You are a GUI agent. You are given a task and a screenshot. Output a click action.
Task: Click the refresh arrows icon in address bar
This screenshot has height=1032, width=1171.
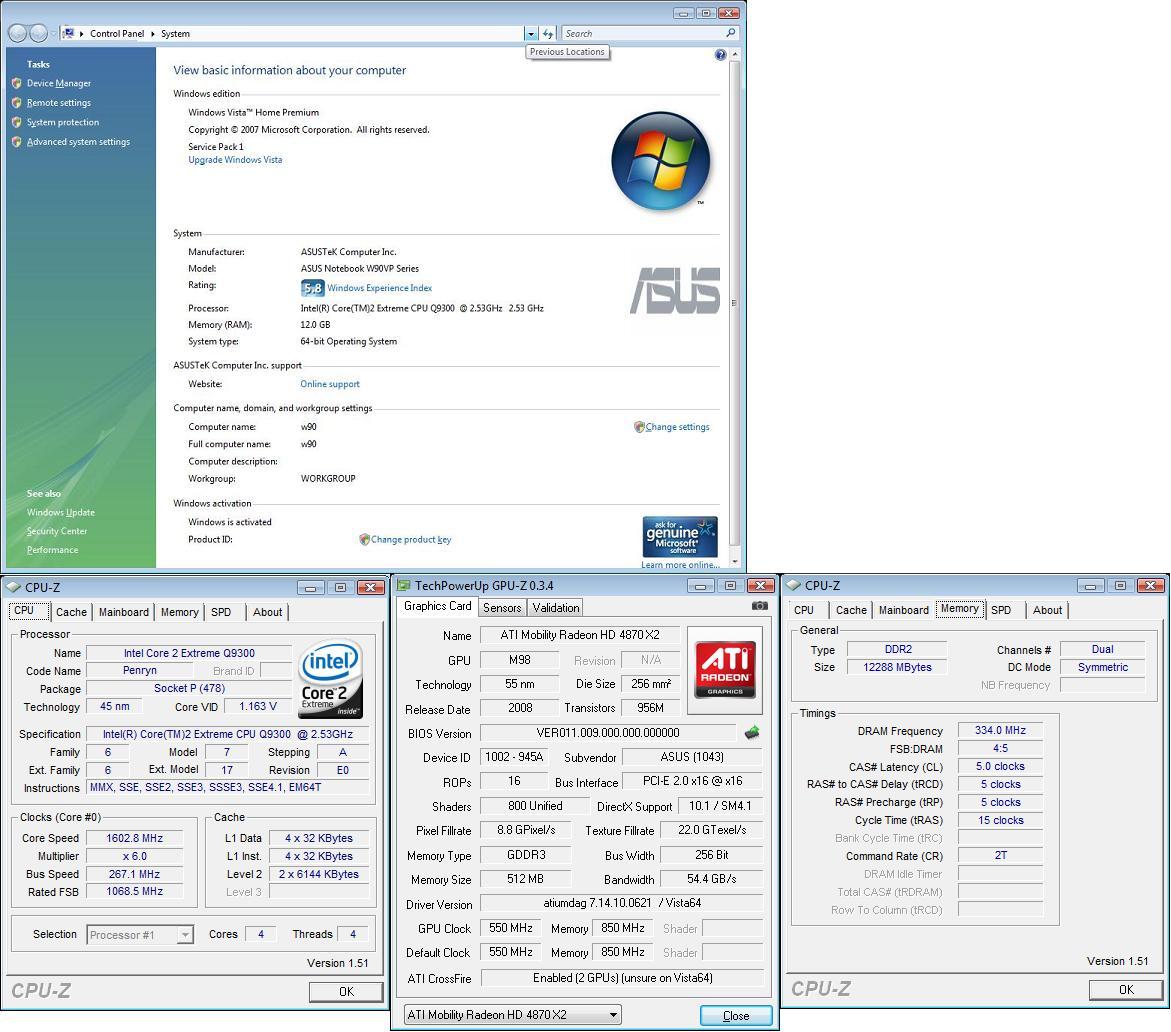548,34
